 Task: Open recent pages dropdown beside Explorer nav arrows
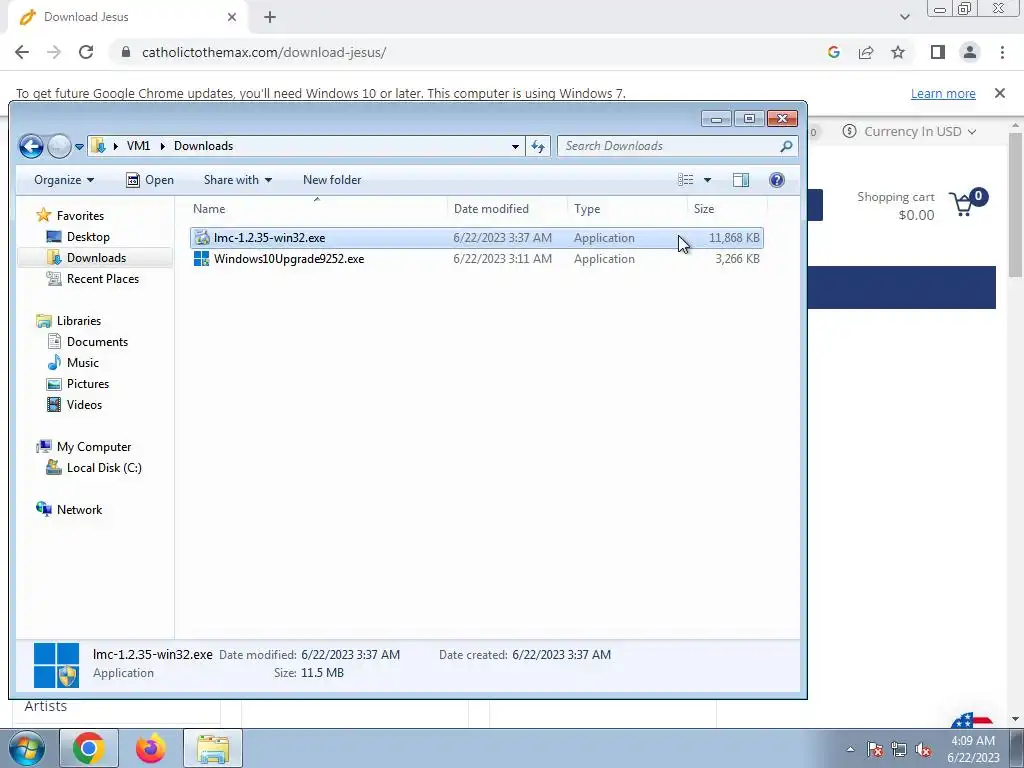pos(79,147)
